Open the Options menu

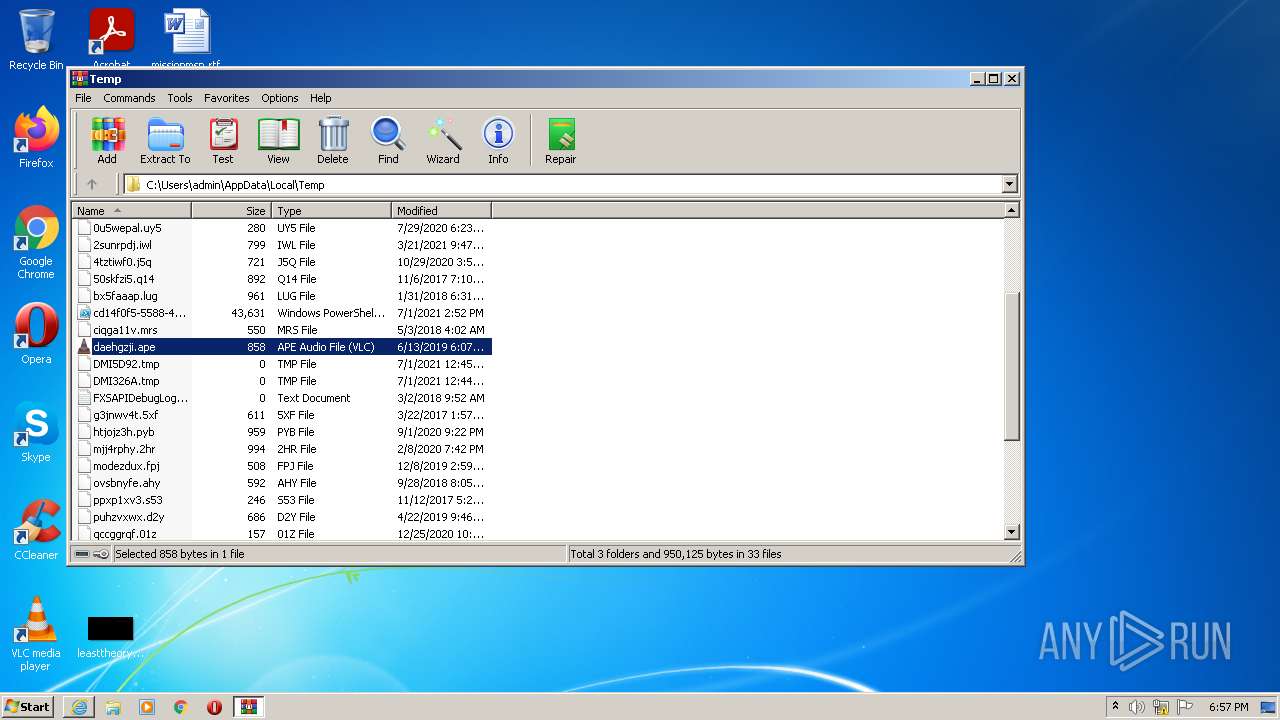pos(280,98)
